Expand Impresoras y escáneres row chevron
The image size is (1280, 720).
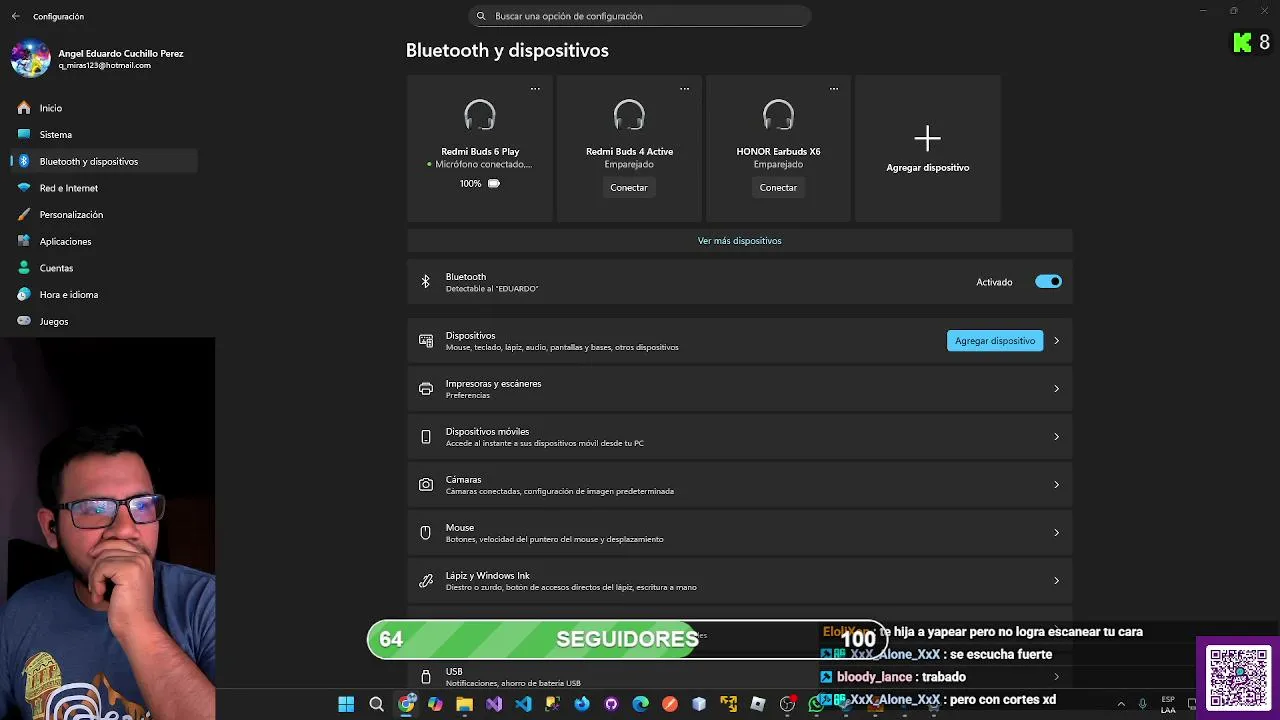click(x=1056, y=389)
